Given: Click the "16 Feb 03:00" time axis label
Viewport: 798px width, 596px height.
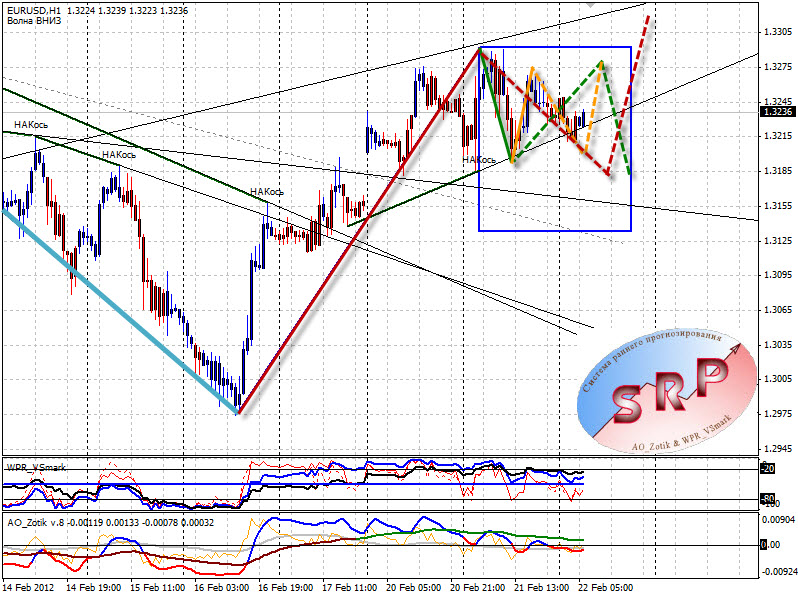Looking at the screenshot, I should (x=222, y=587).
